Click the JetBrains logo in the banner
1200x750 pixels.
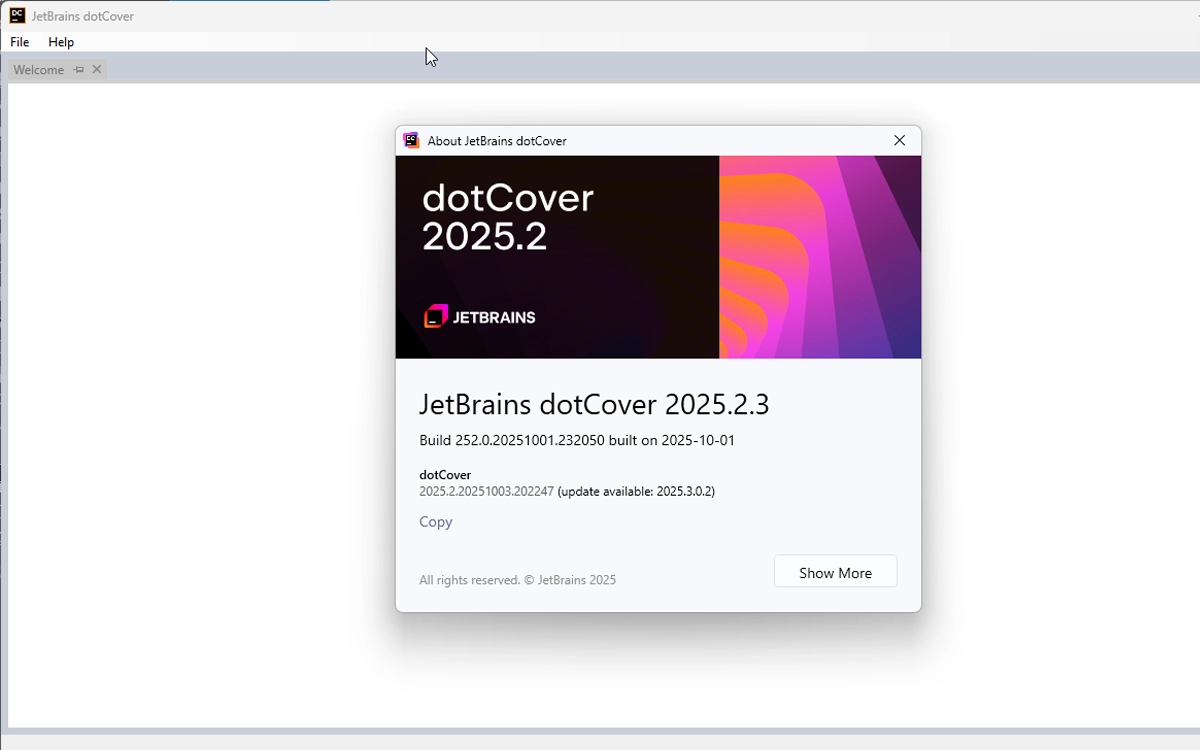point(480,317)
